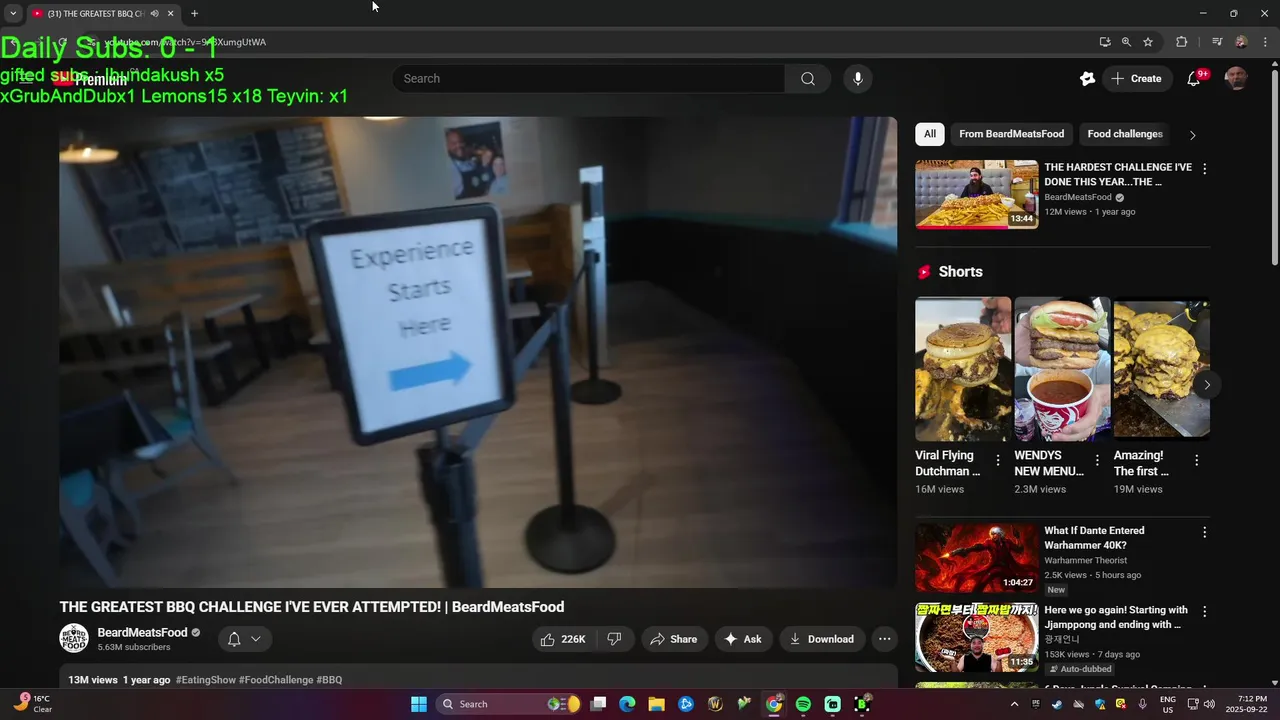Open options for THE HARDEST CHALLENGE video
The width and height of the screenshot is (1280, 720).
tap(1204, 169)
